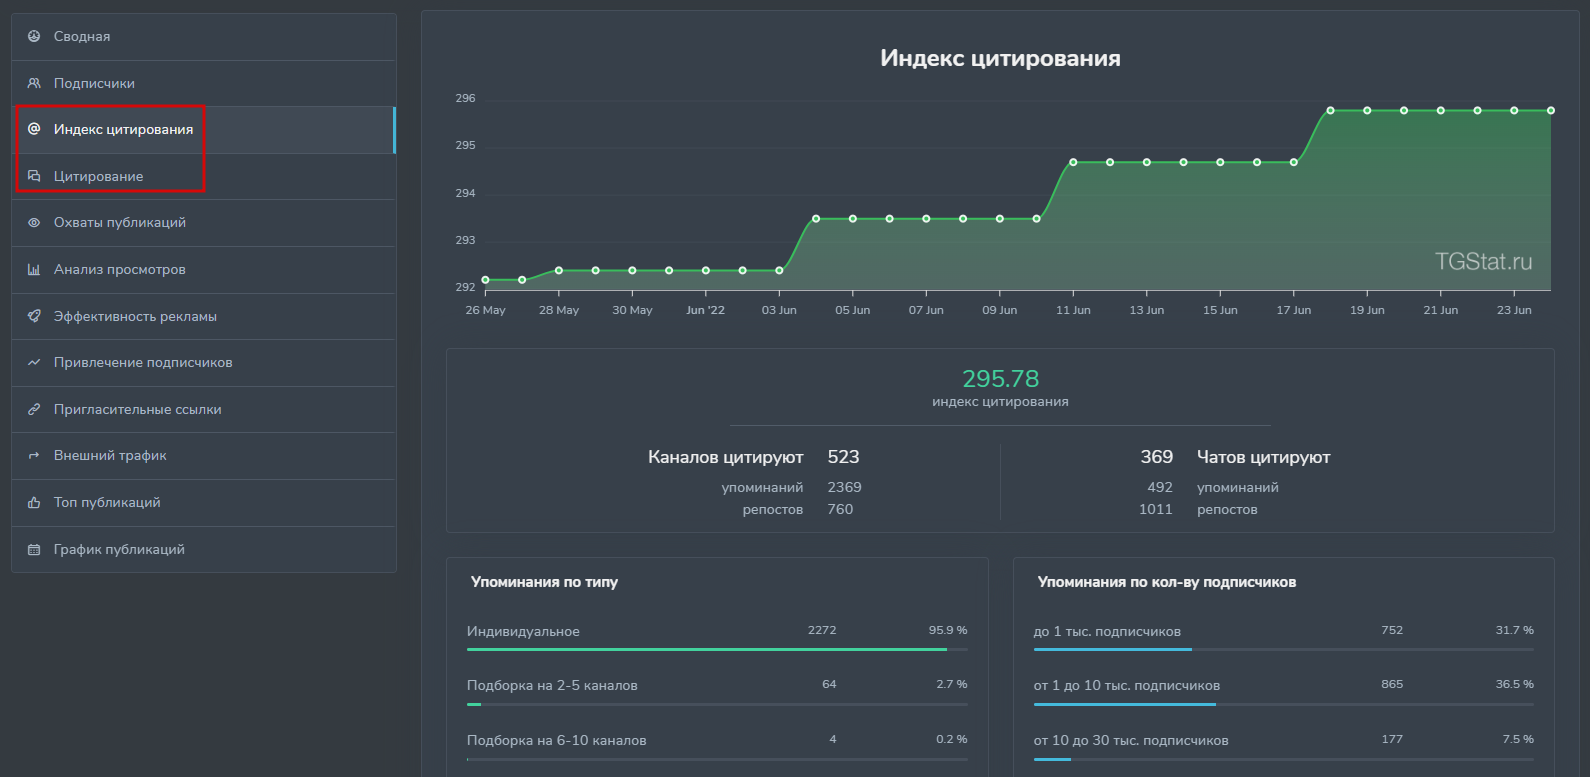
Task: Open График публикаций section
Action: 204,549
